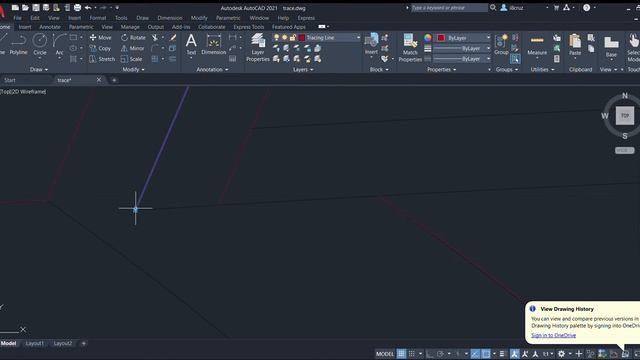The width and height of the screenshot is (640, 360).
Task: Add a new drawing tab with plus
Action: pos(114,80)
